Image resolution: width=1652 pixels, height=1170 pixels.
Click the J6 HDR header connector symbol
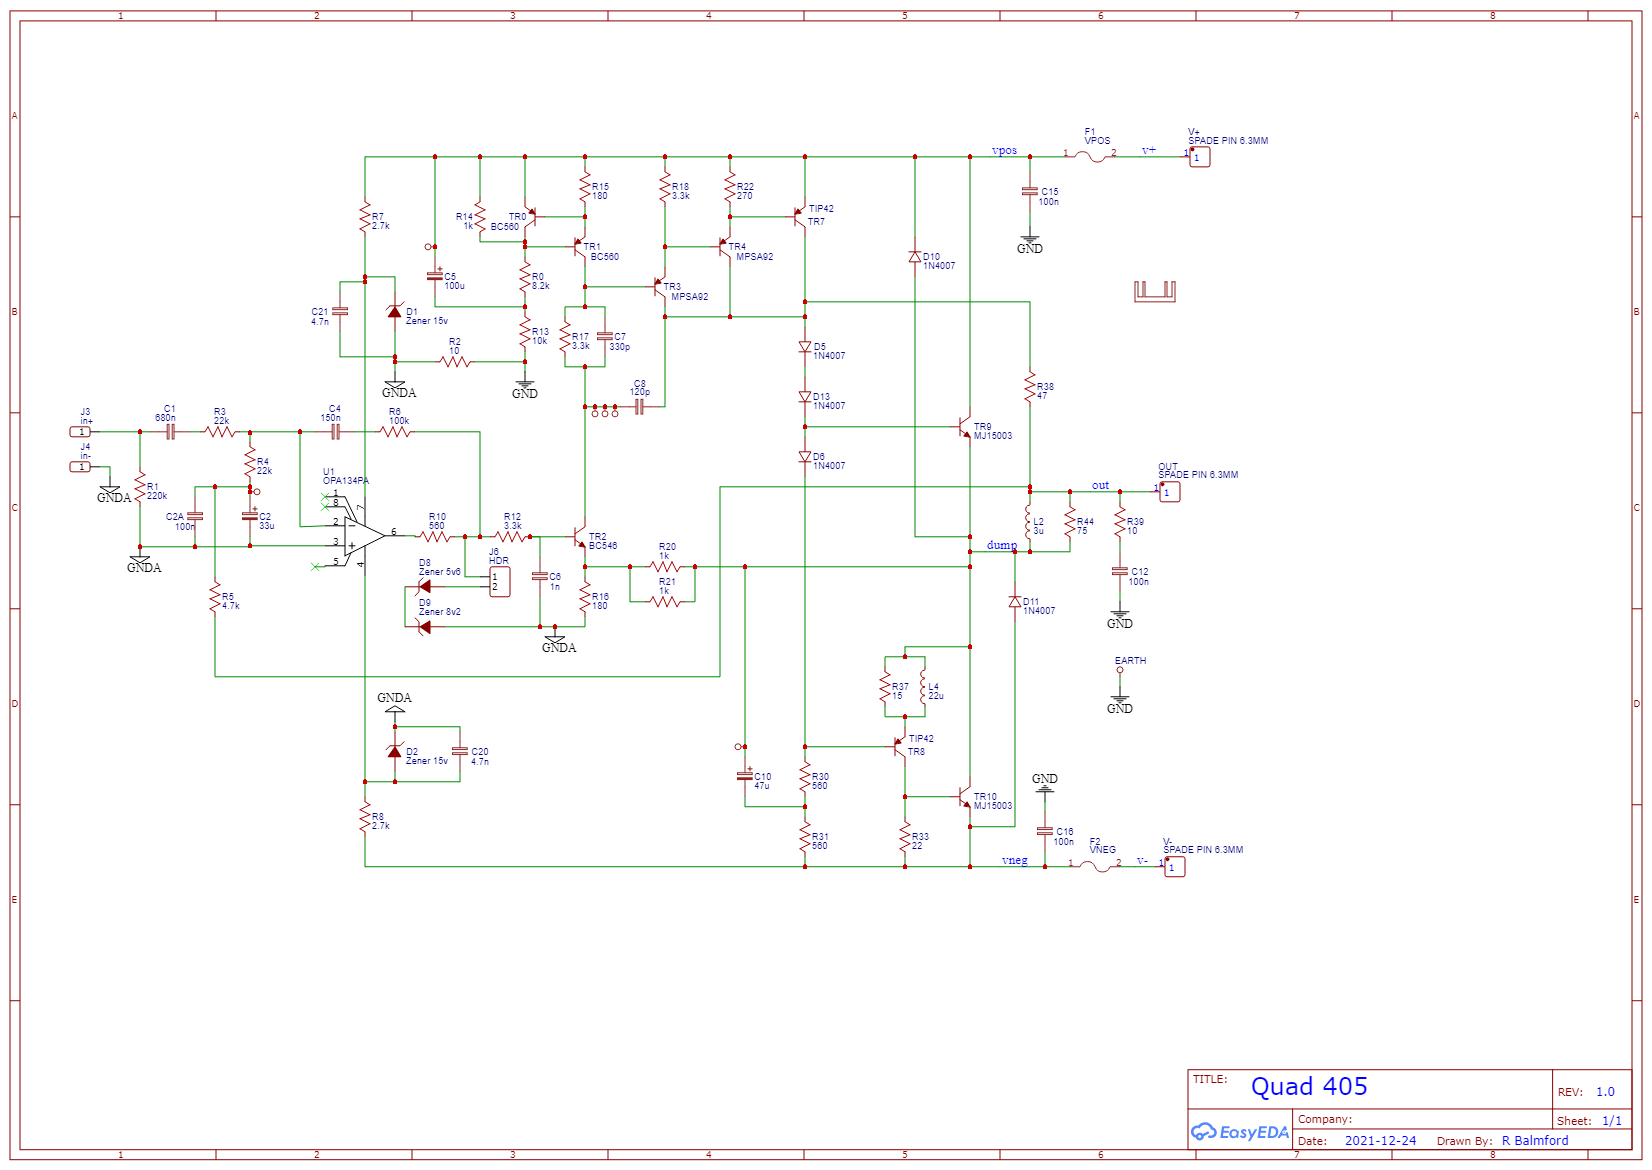point(499,580)
